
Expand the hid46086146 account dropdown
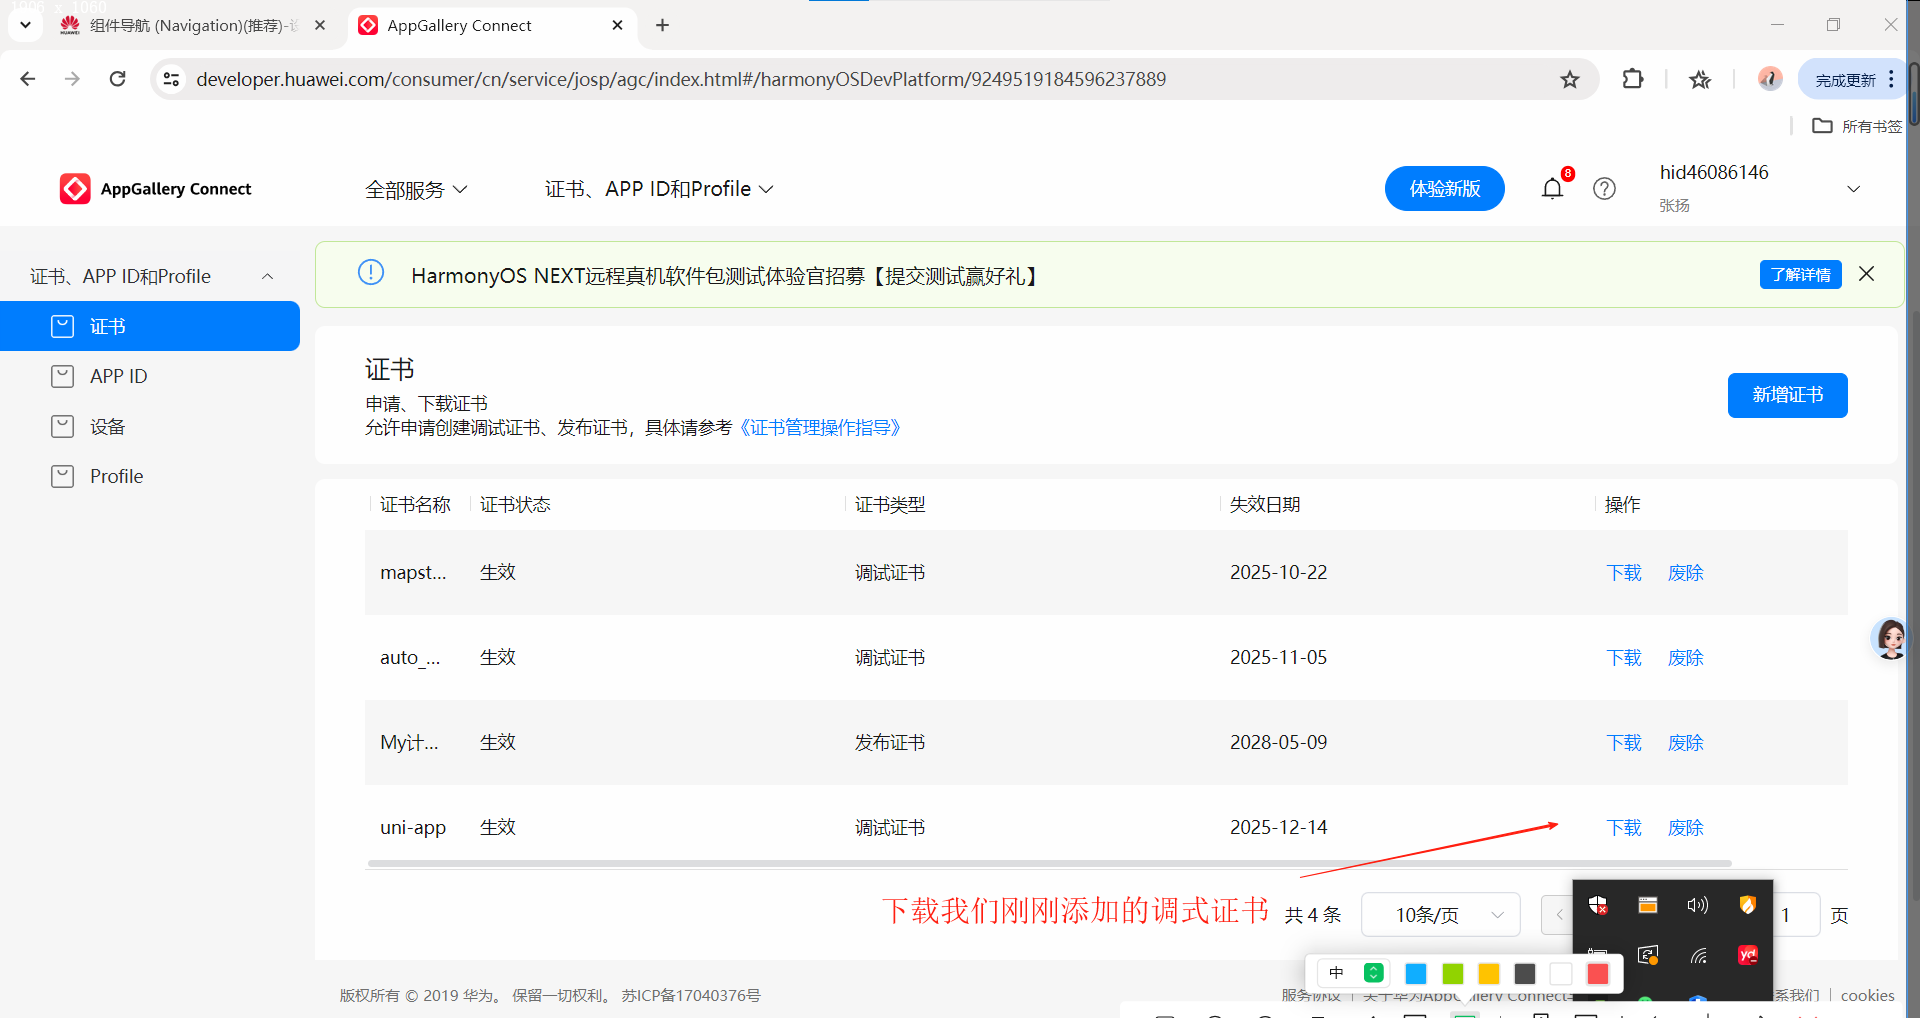pyautogui.click(x=1853, y=189)
